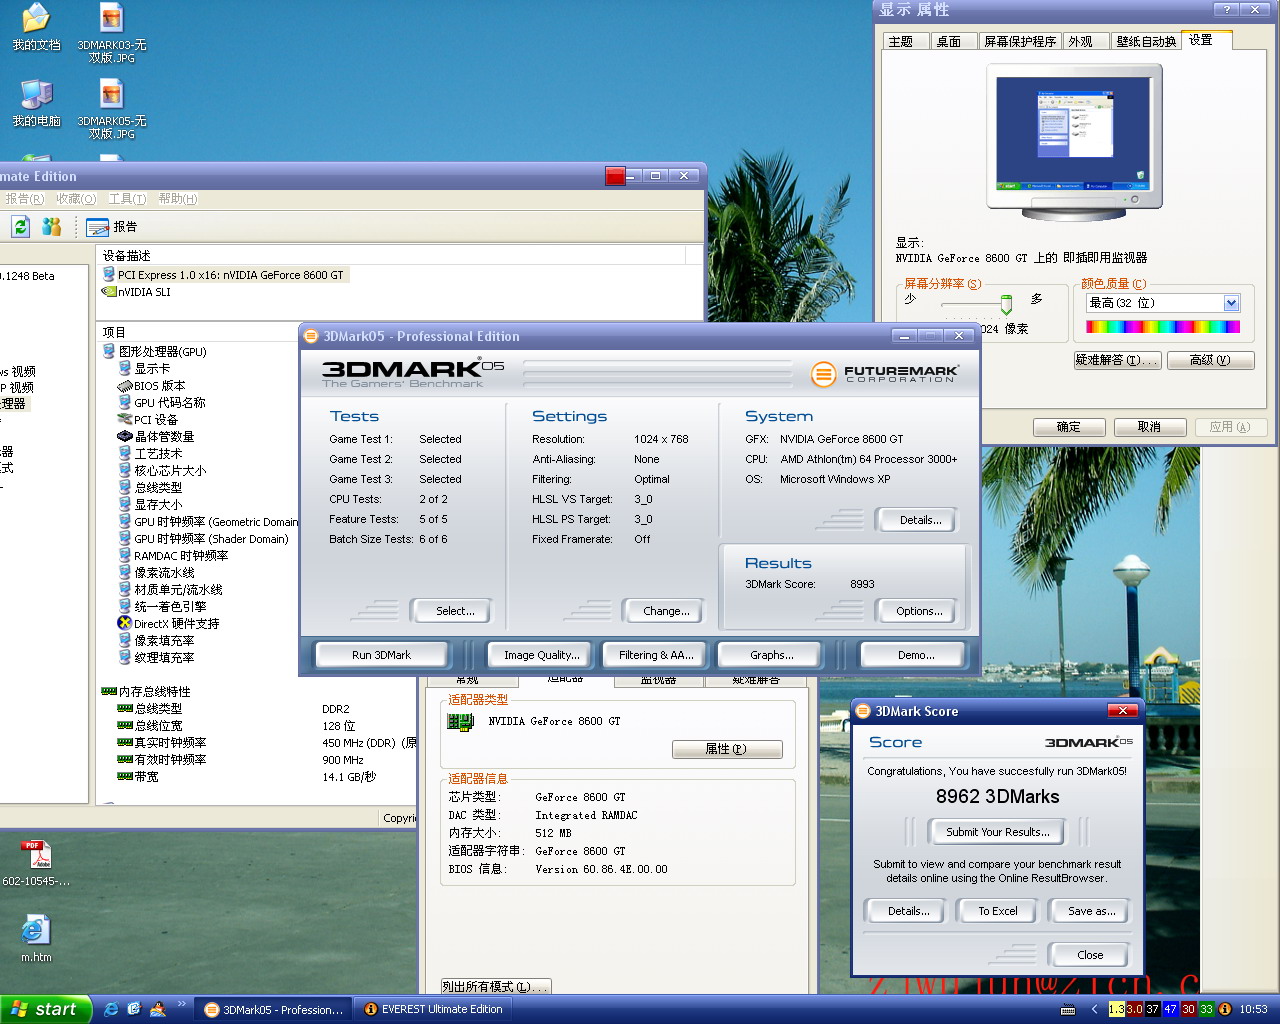Click Submit Your Results button
Viewport: 1280px width, 1024px height.
(x=997, y=832)
